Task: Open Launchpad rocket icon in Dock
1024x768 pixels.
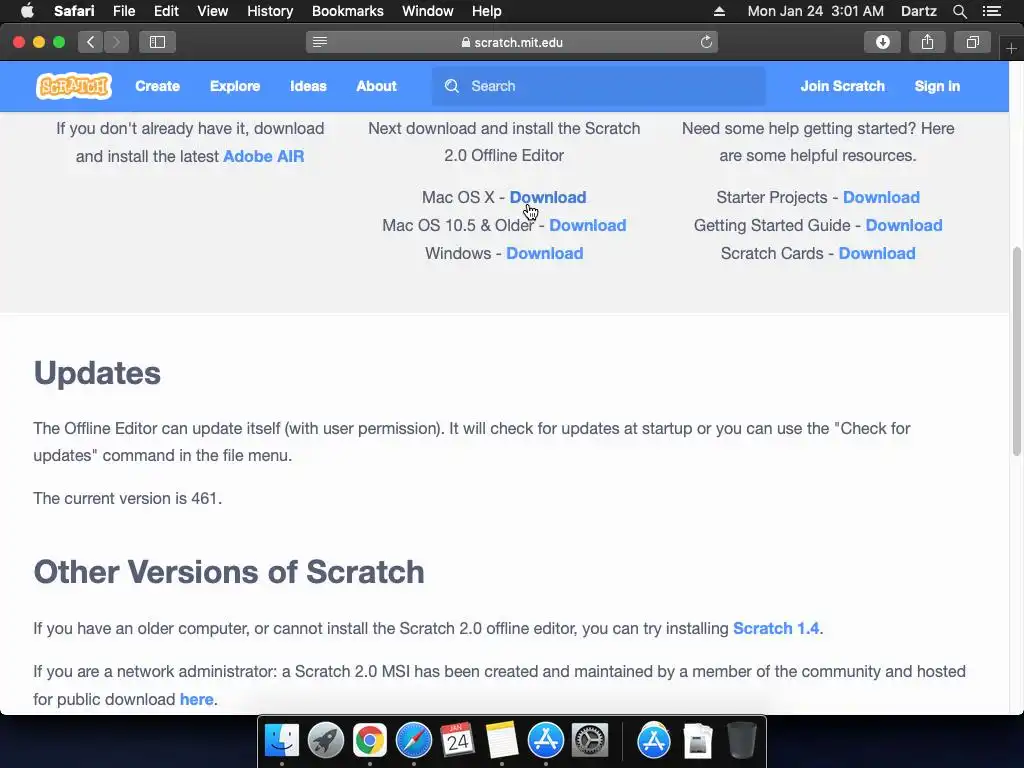Action: click(x=326, y=741)
